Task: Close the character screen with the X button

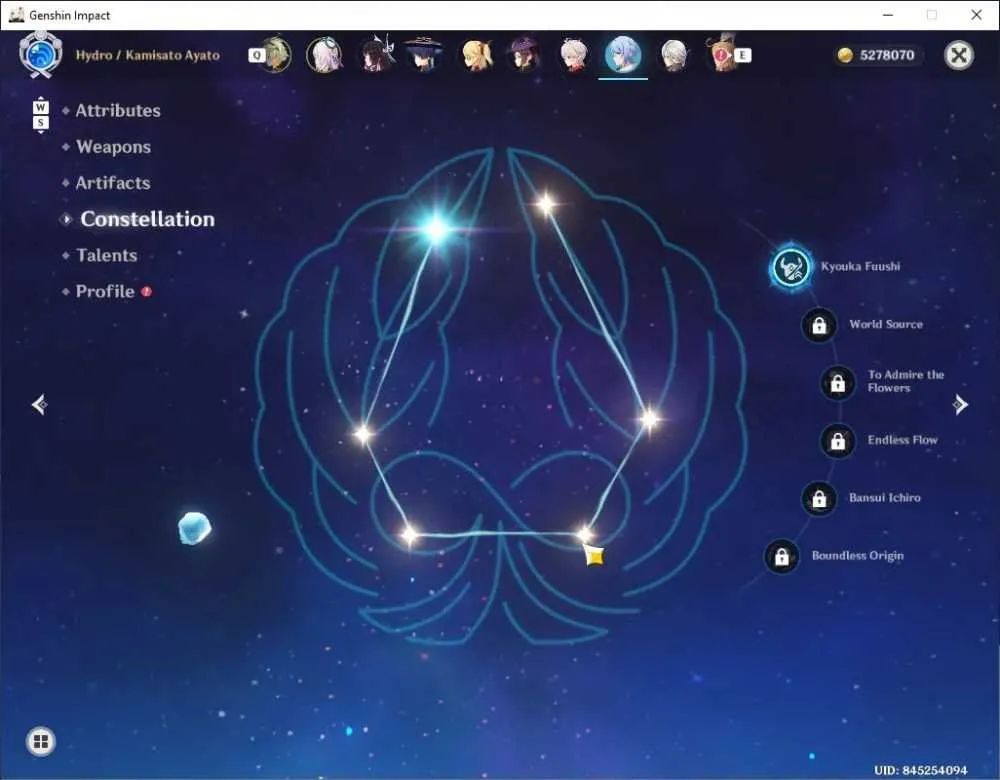Action: coord(959,55)
